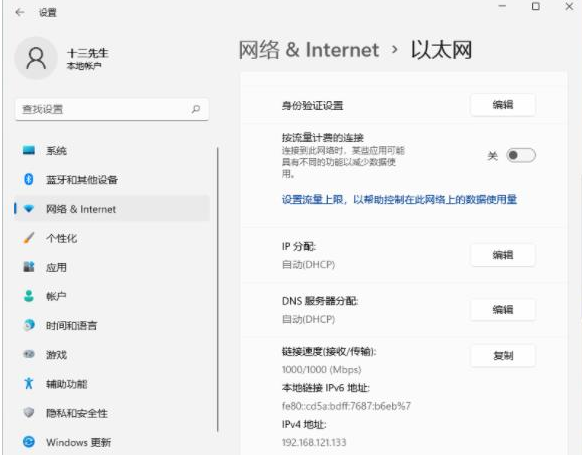Viewport: 582px width, 459px height.
Task: Click the 辅助功能 accessibility icon
Action: [x=29, y=383]
